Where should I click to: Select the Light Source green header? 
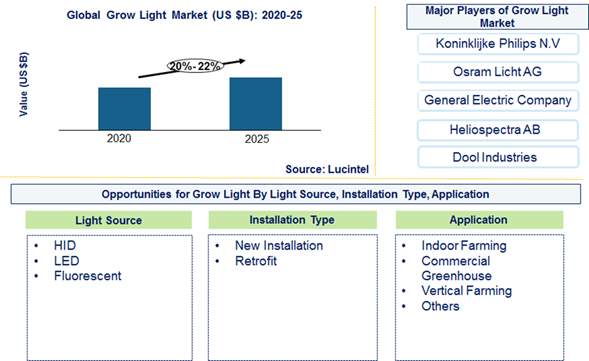[x=109, y=220]
